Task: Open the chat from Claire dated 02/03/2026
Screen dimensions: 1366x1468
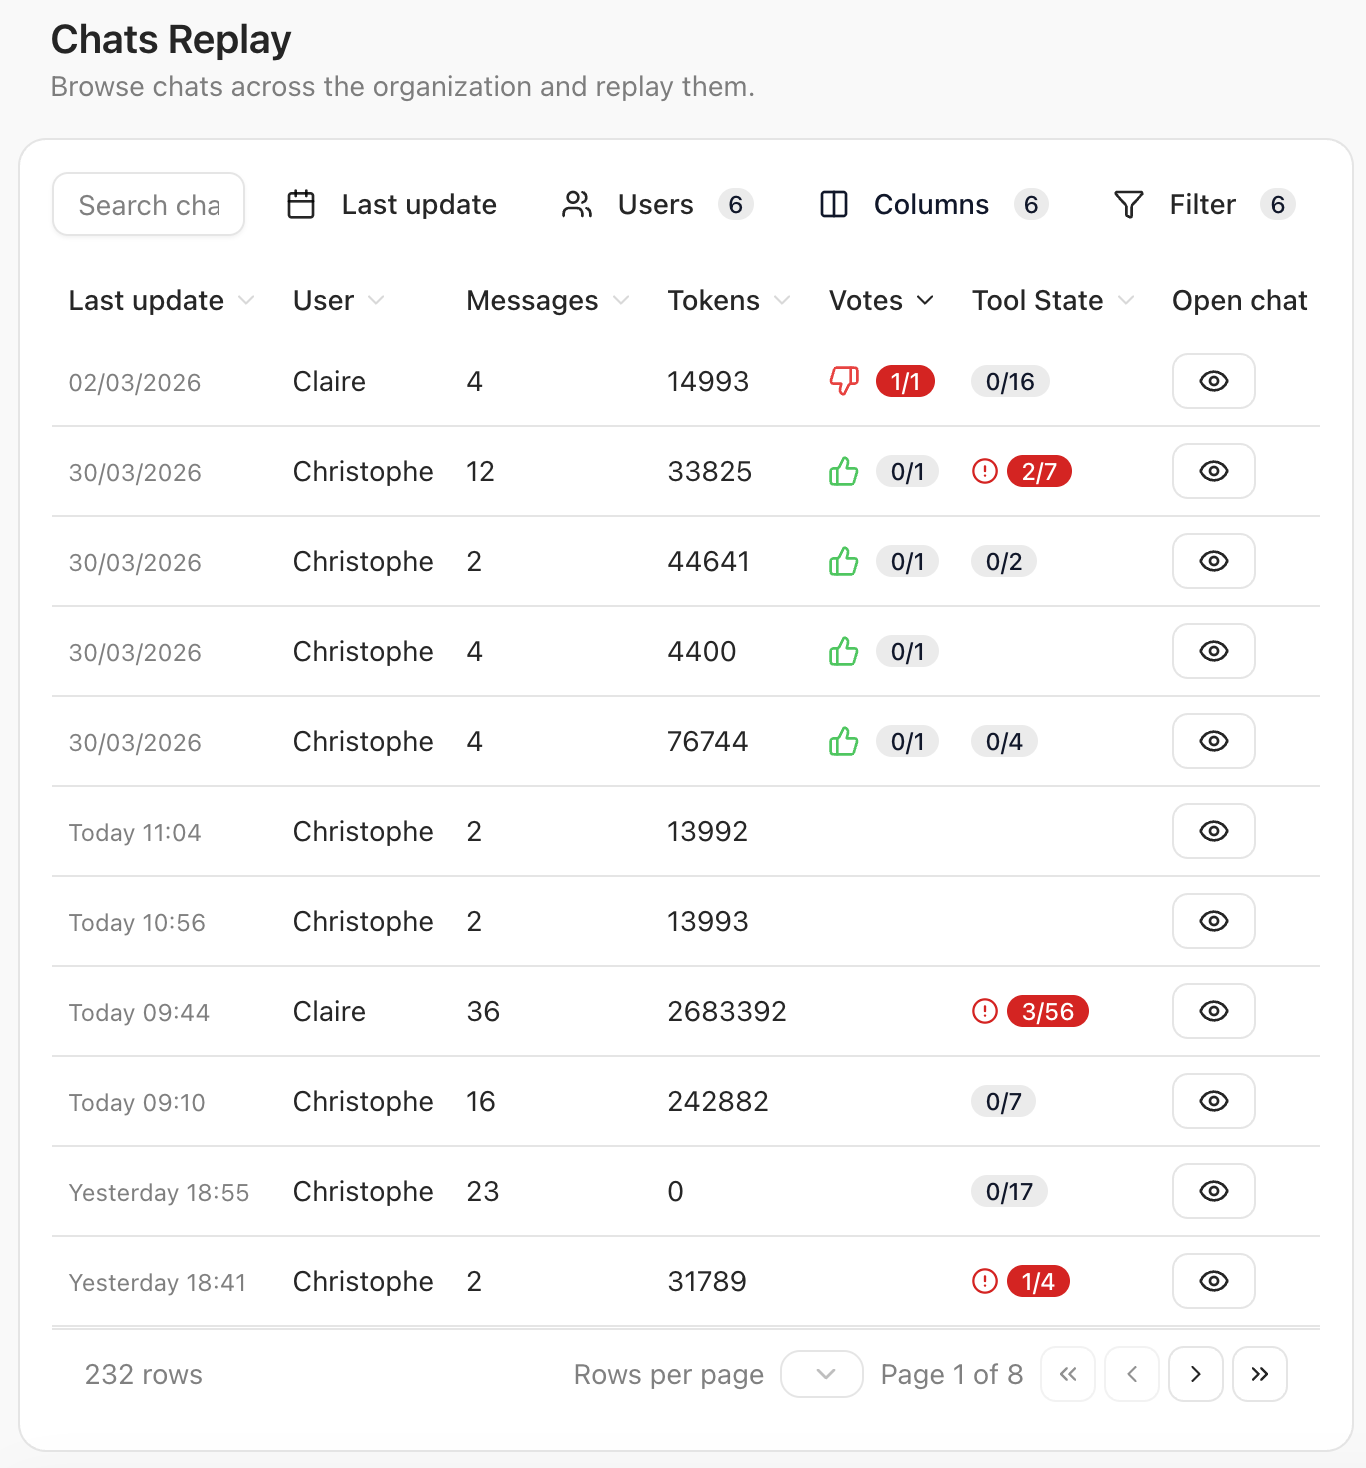Action: 1213,381
